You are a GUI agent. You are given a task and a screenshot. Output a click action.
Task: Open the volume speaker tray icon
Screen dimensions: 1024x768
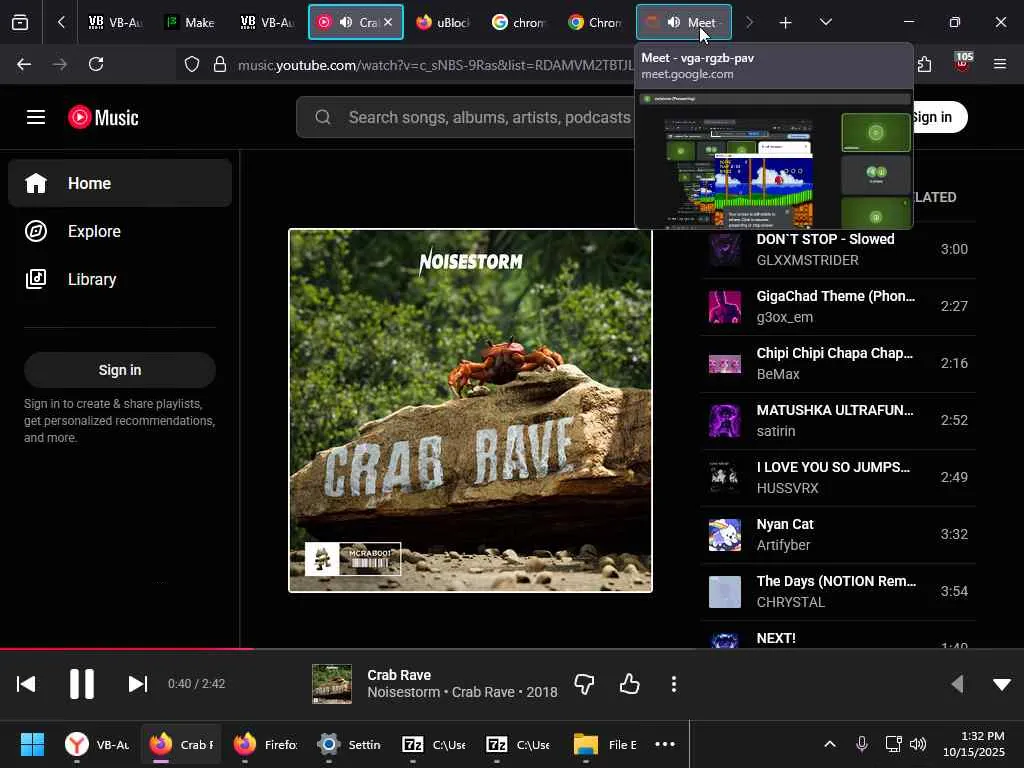click(x=918, y=744)
